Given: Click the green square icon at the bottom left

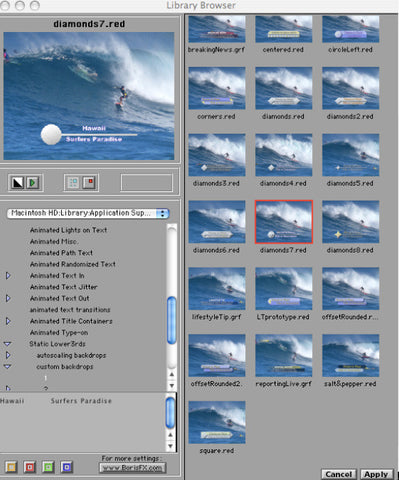Looking at the screenshot, I should (x=48, y=467).
